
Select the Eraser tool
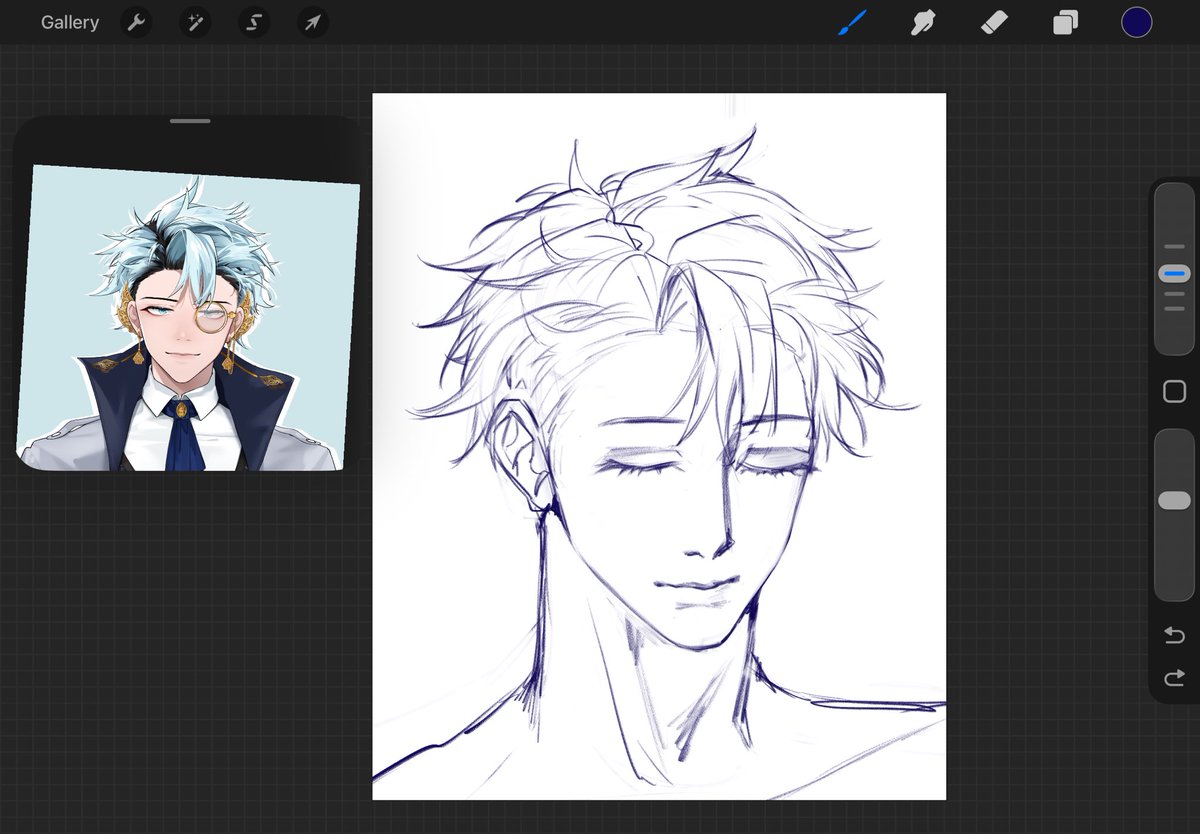[994, 22]
